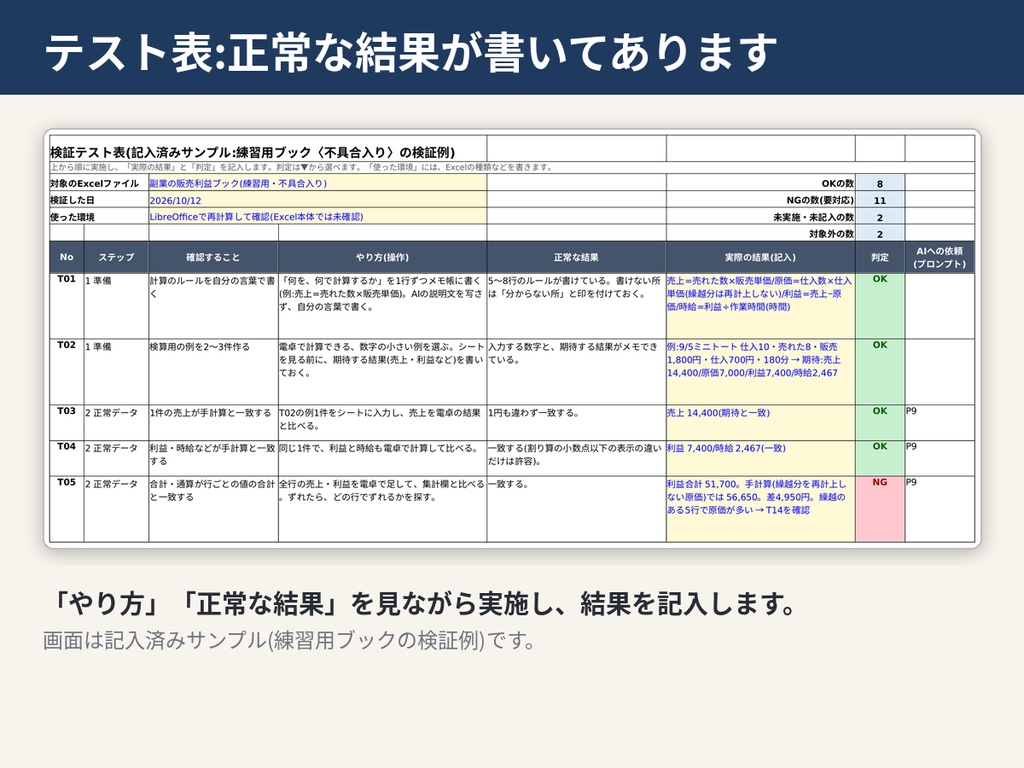Click the 対象のExcelファイル label cell
Viewport: 1024px width, 768px height.
pos(99,183)
